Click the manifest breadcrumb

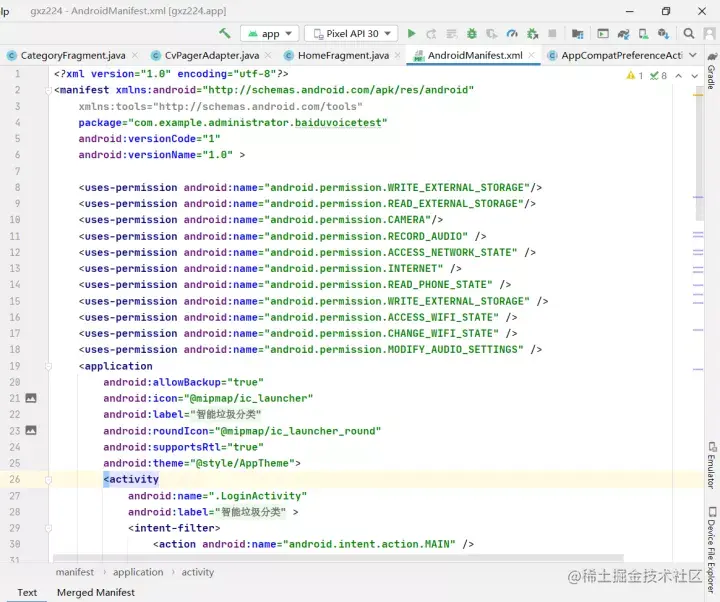(x=75, y=572)
